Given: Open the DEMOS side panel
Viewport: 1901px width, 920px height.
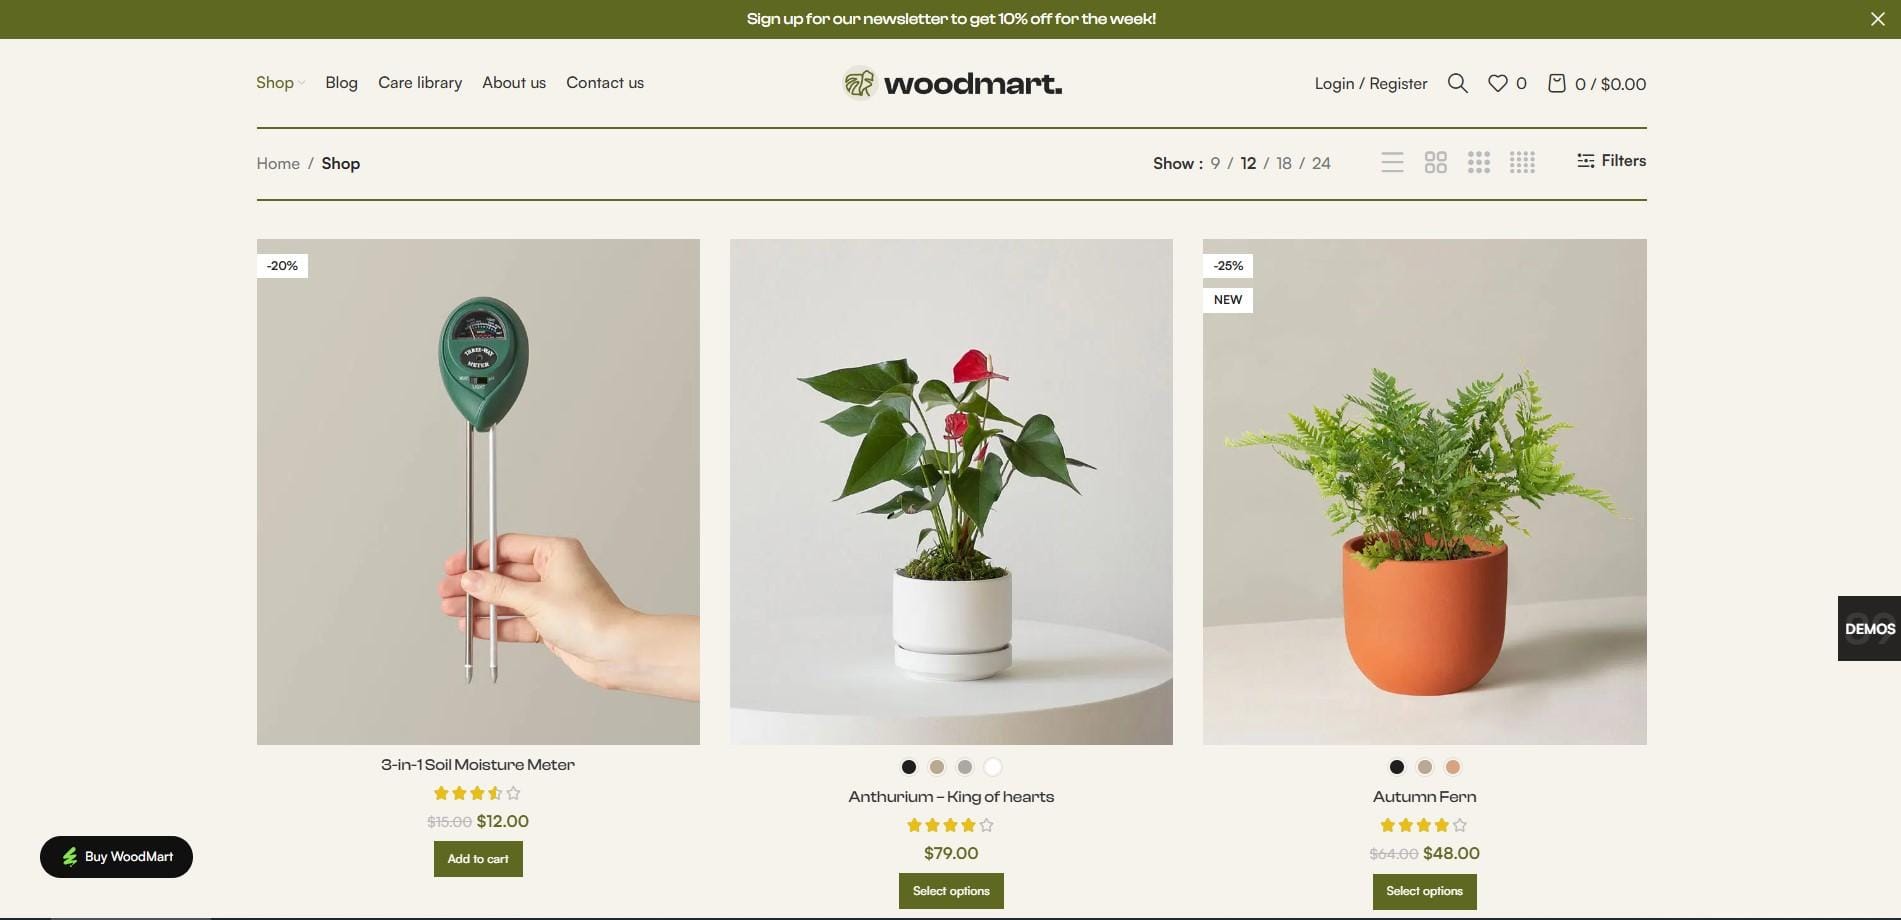Looking at the screenshot, I should pos(1869,629).
